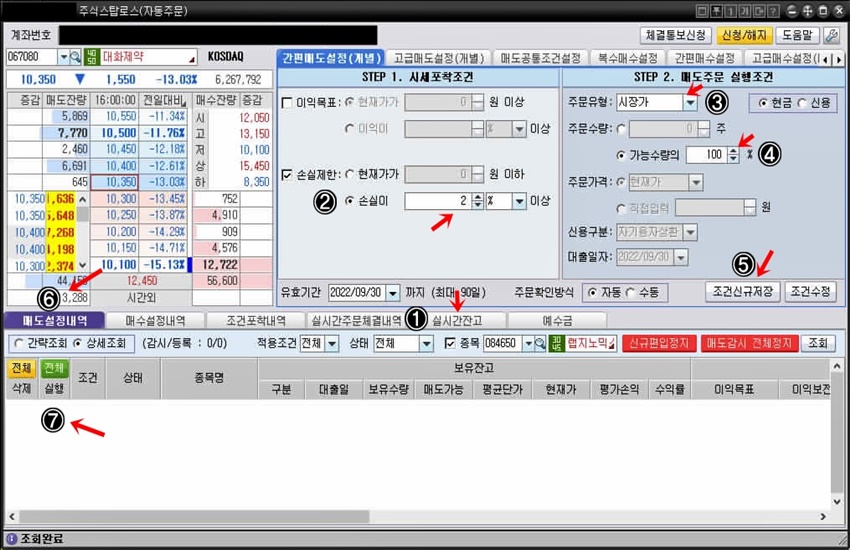This screenshot has width=850, height=550.
Task: Click the 도움말 button
Action: (x=797, y=36)
